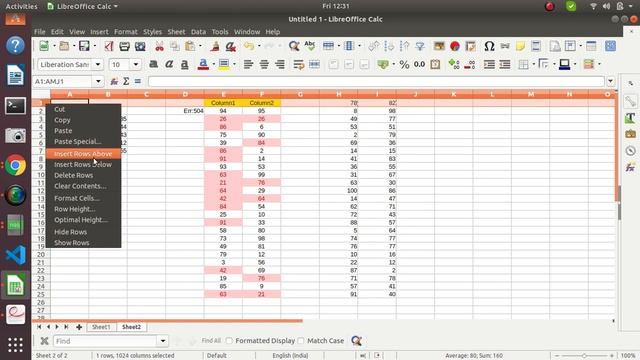The height and width of the screenshot is (360, 640).
Task: Select Delete Rows from context menu
Action: (83, 175)
